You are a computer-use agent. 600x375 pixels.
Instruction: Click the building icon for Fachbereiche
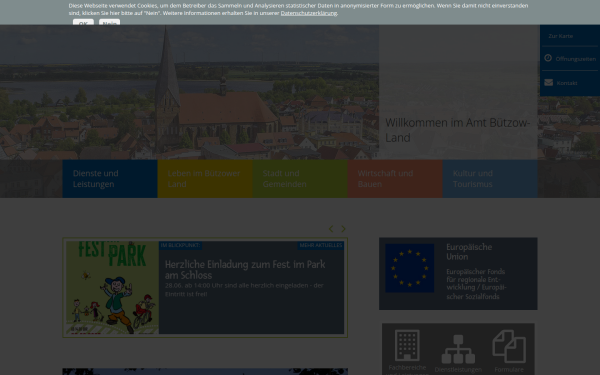coord(407,345)
